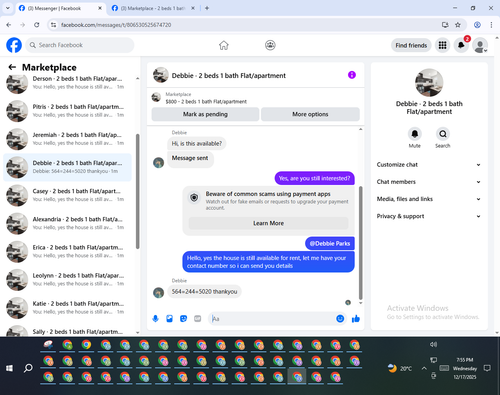
Task: Open the Menu grid icon
Action: tap(442, 45)
